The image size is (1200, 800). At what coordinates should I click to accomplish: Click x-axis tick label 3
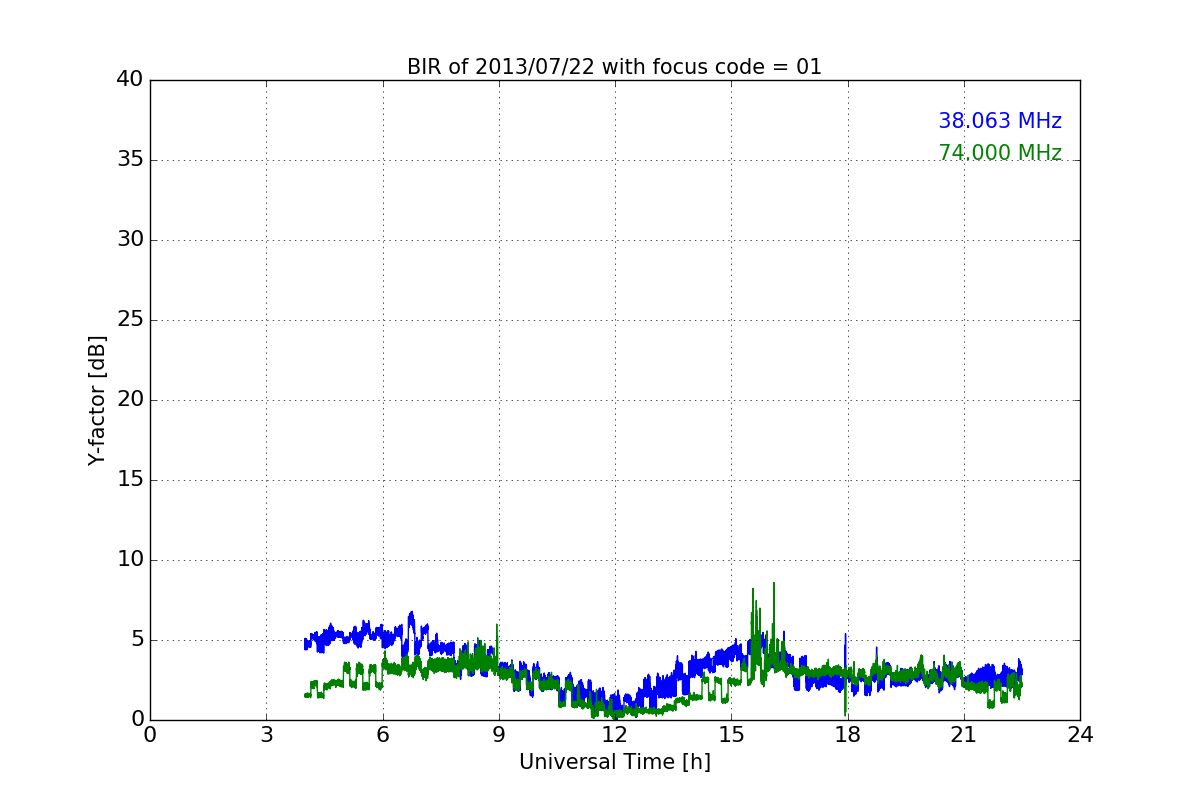tap(266, 735)
